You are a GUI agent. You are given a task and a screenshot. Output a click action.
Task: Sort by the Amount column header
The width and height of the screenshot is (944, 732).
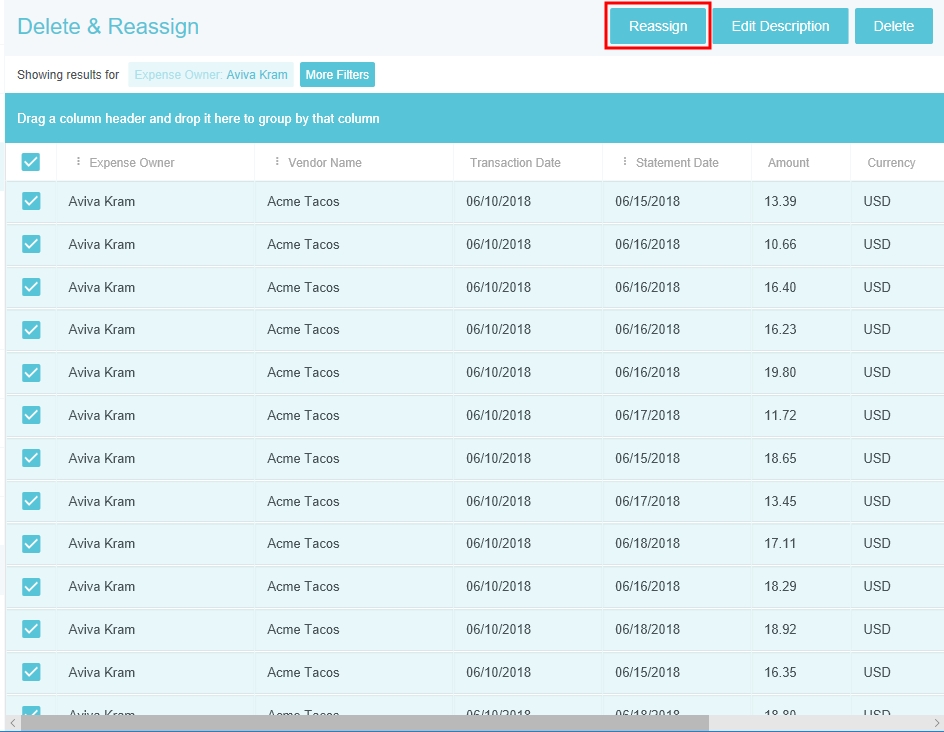pos(788,163)
